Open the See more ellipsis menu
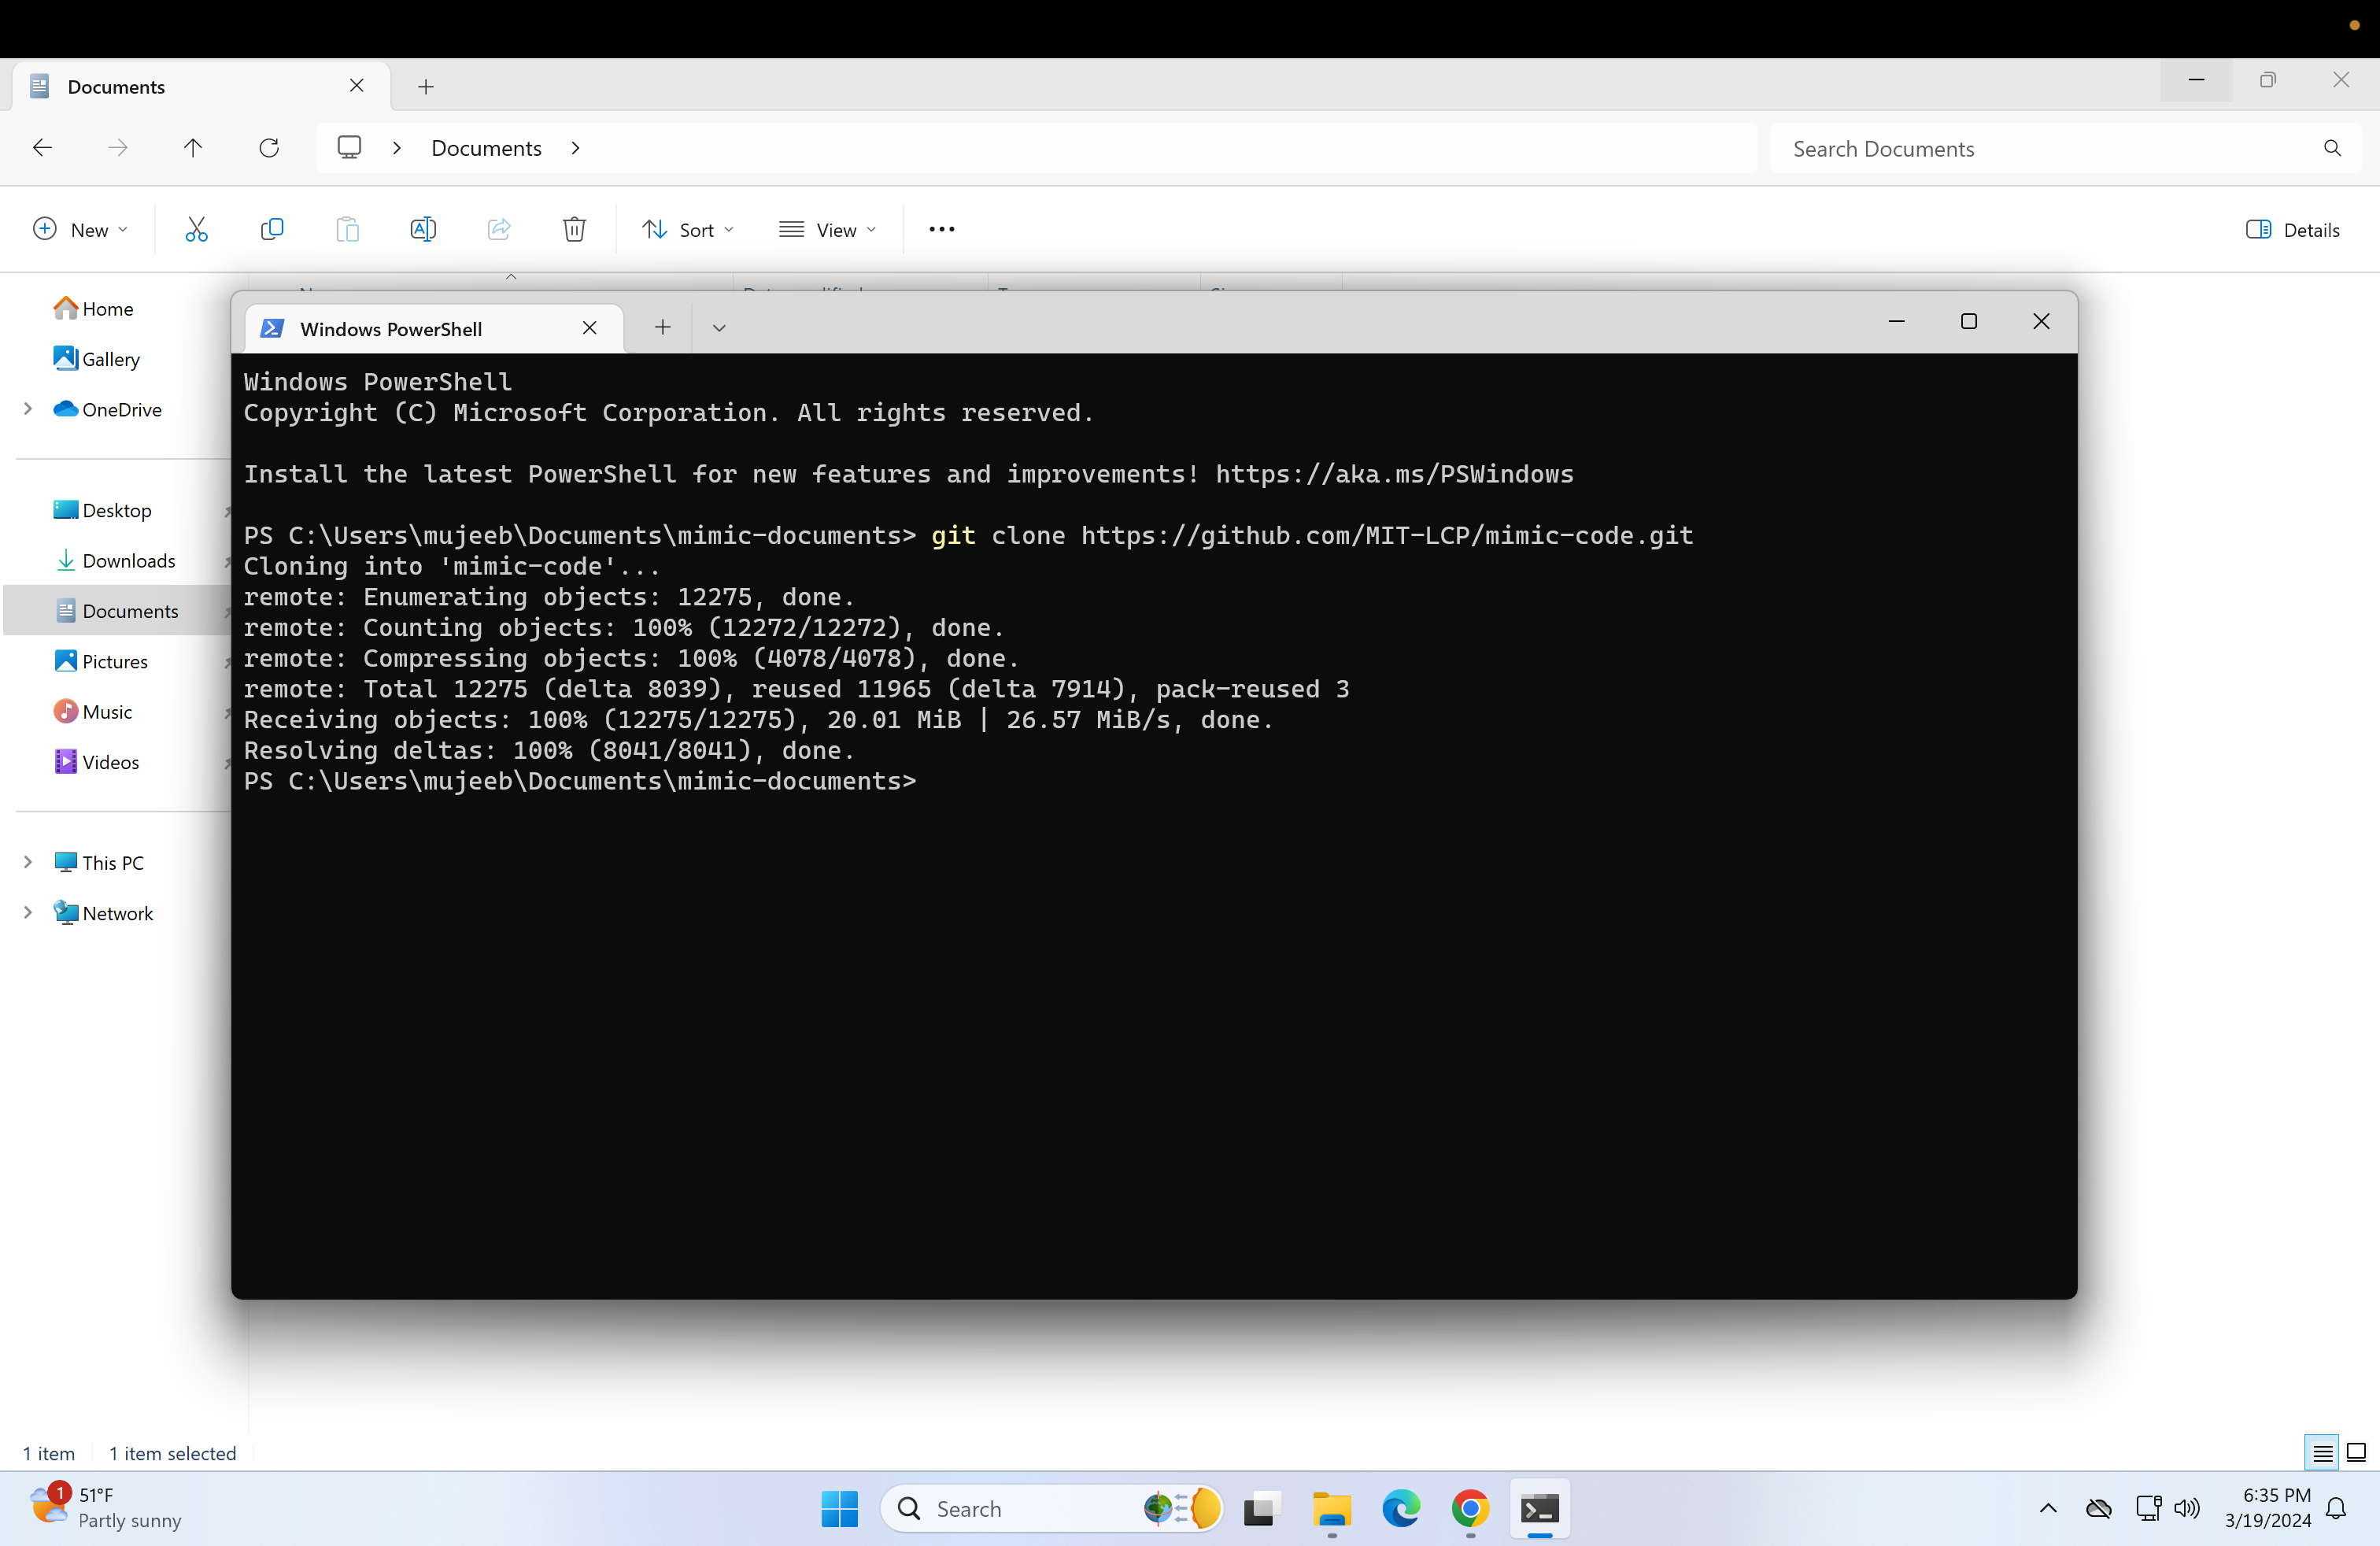The image size is (2380, 1546). [941, 230]
